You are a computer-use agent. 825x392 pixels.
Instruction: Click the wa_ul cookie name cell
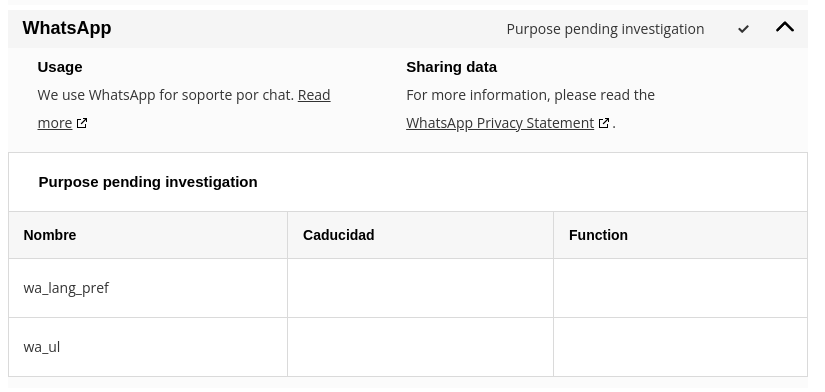pos(148,347)
